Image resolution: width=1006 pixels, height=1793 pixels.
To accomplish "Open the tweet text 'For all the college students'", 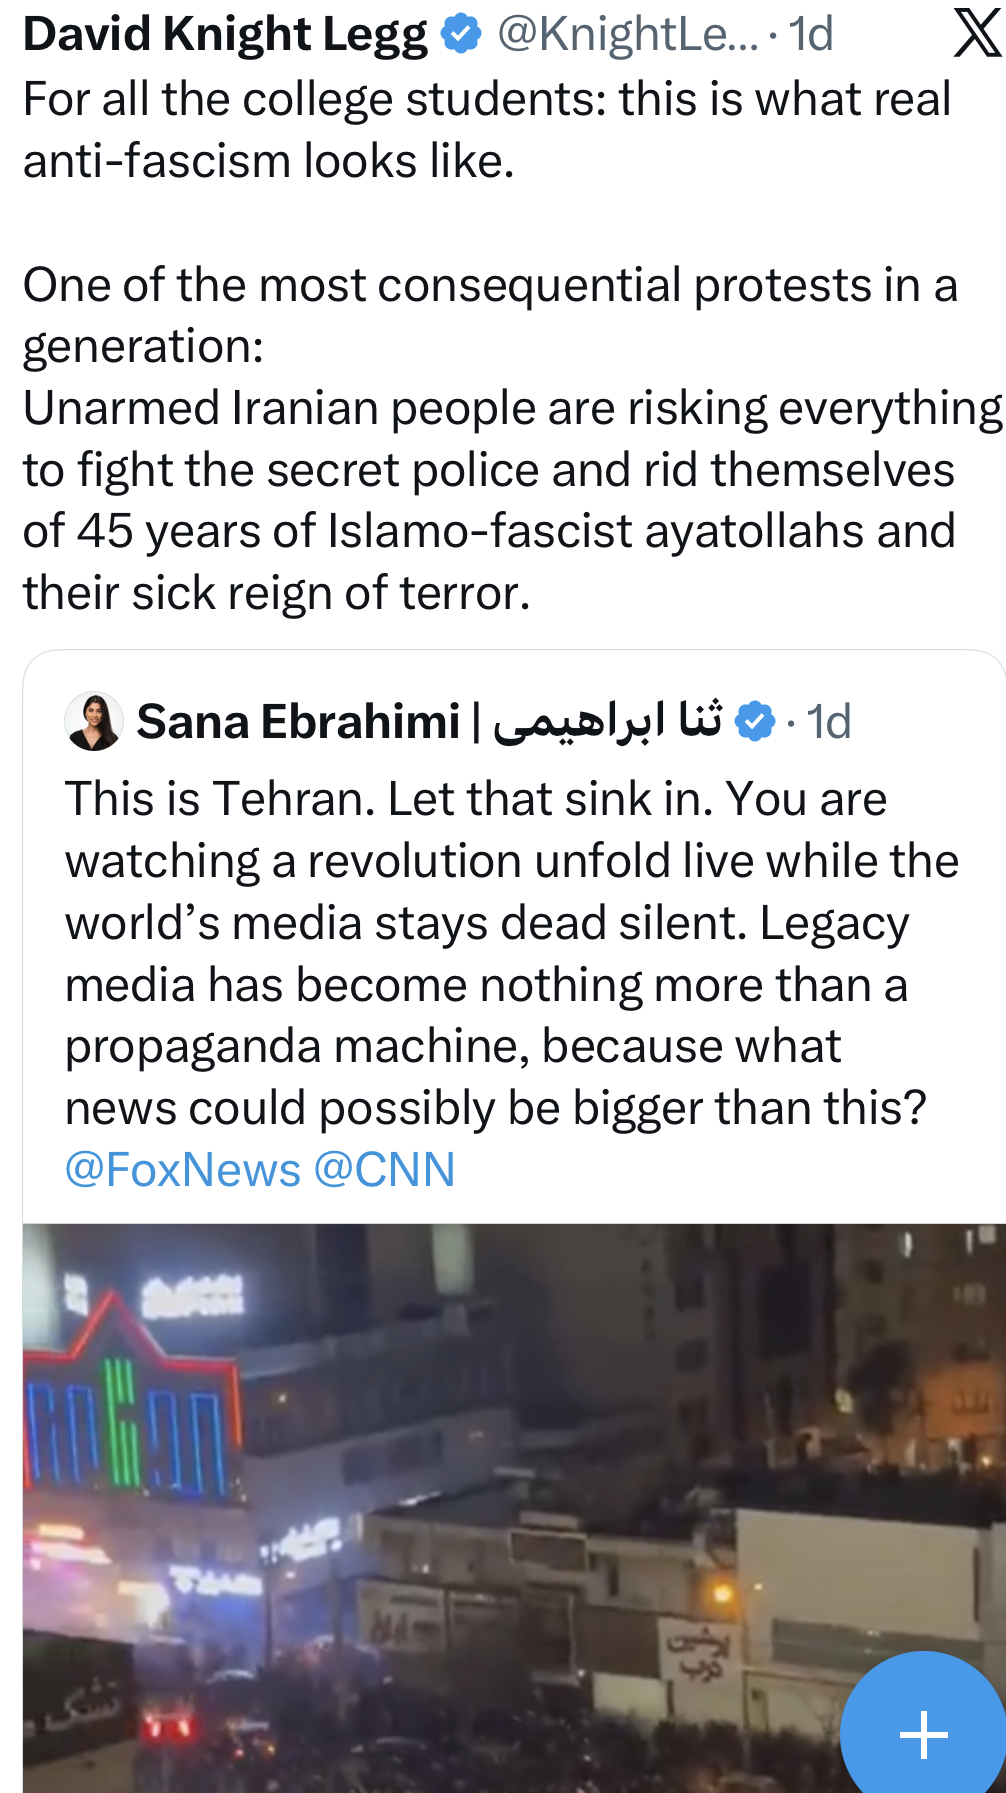I will click(x=487, y=130).
